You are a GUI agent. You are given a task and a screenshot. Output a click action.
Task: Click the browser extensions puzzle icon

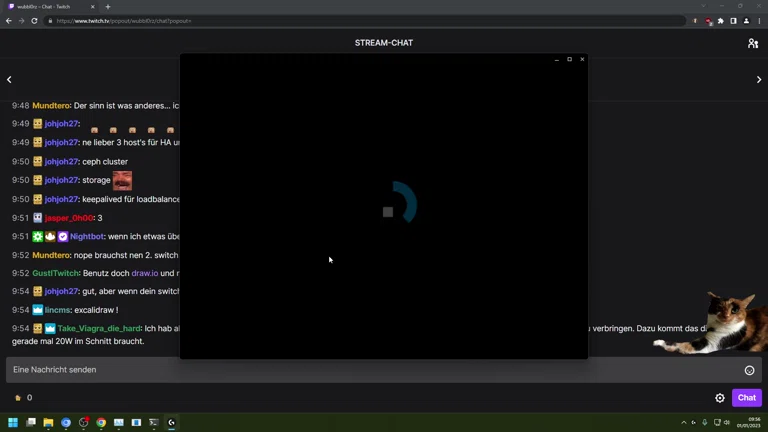pos(721,21)
